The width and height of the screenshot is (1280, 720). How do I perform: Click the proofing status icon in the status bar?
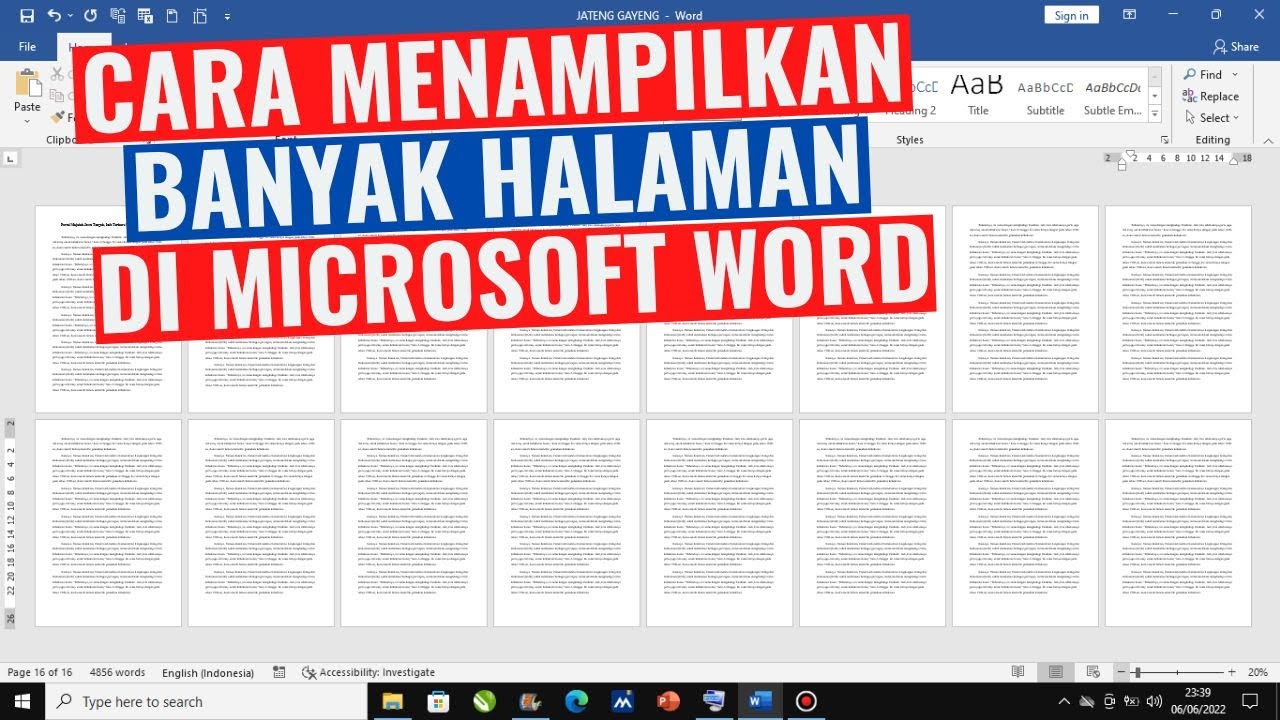(279, 672)
